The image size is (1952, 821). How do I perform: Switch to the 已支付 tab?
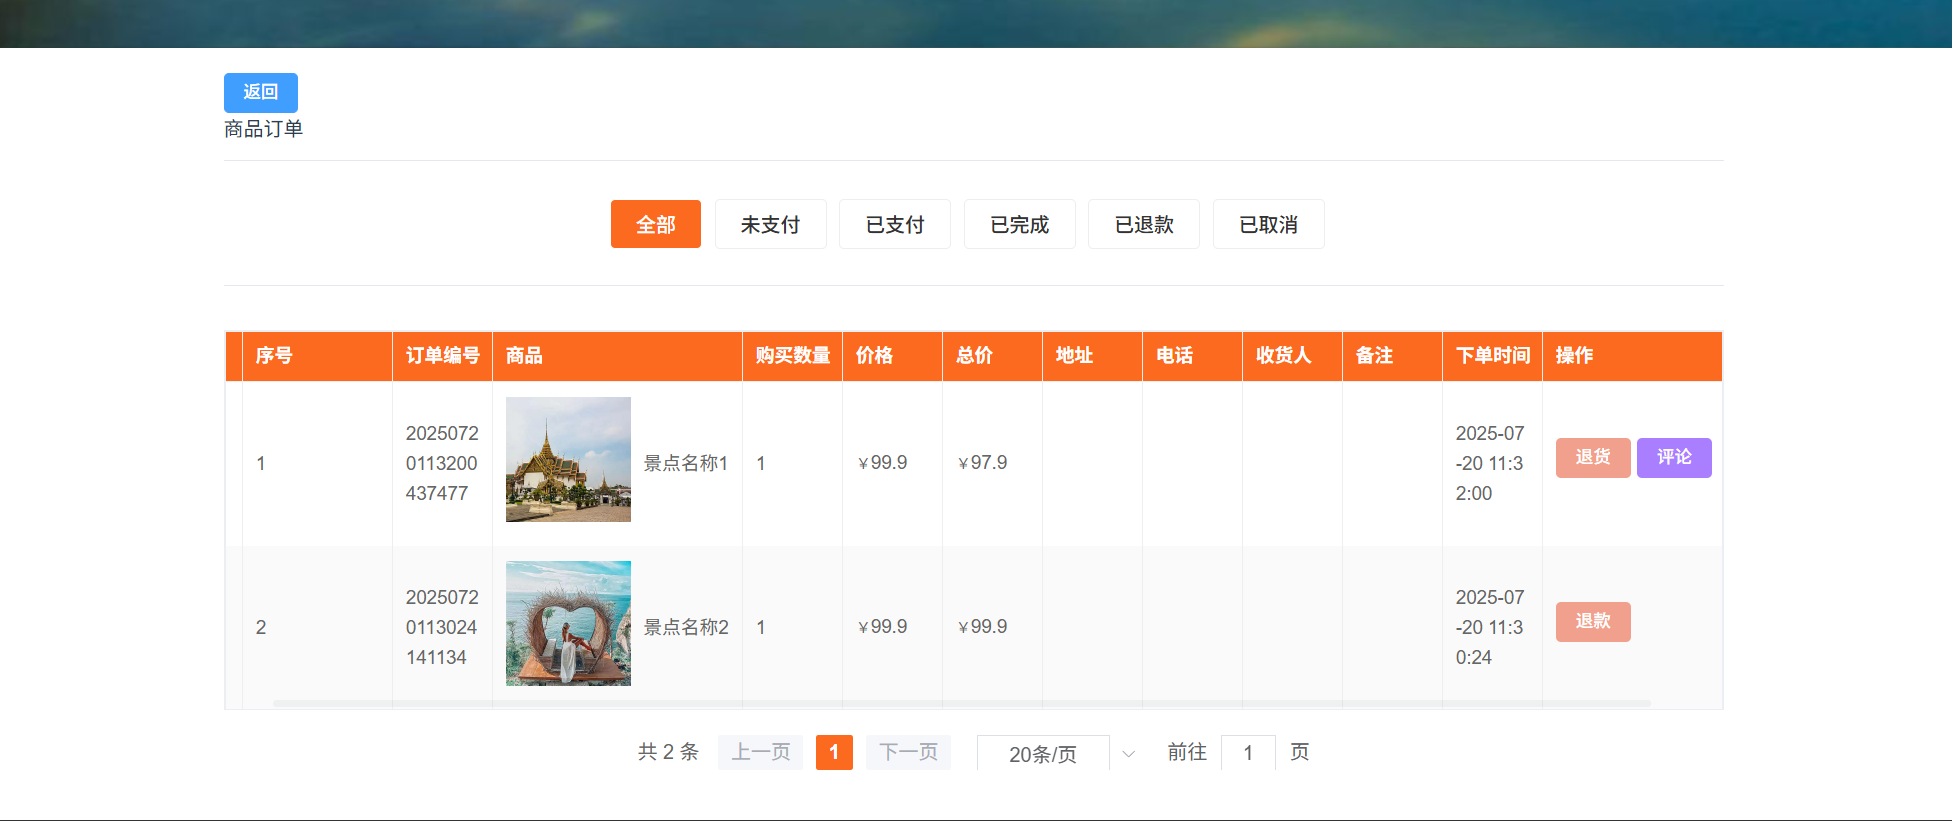click(895, 224)
